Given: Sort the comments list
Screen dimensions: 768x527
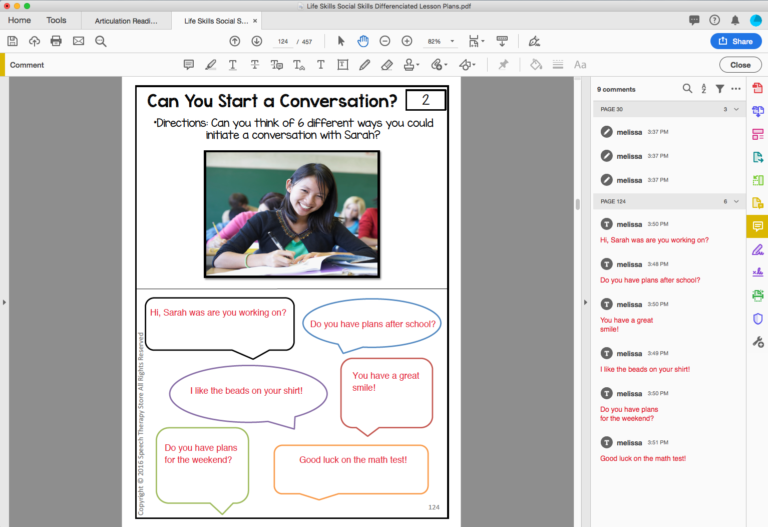Looking at the screenshot, I should (x=703, y=89).
